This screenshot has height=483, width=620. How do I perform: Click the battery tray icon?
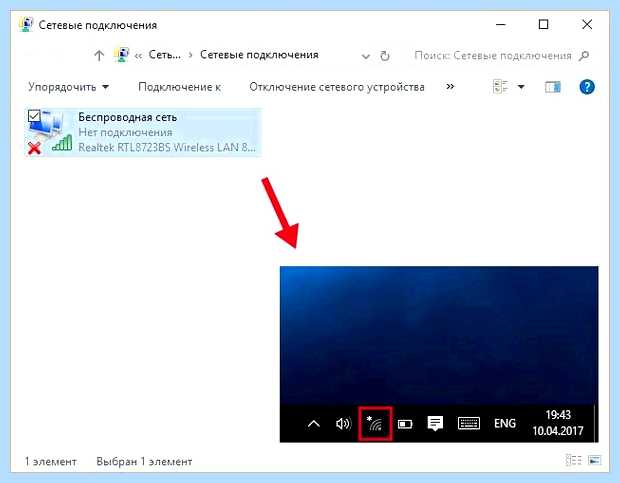405,424
